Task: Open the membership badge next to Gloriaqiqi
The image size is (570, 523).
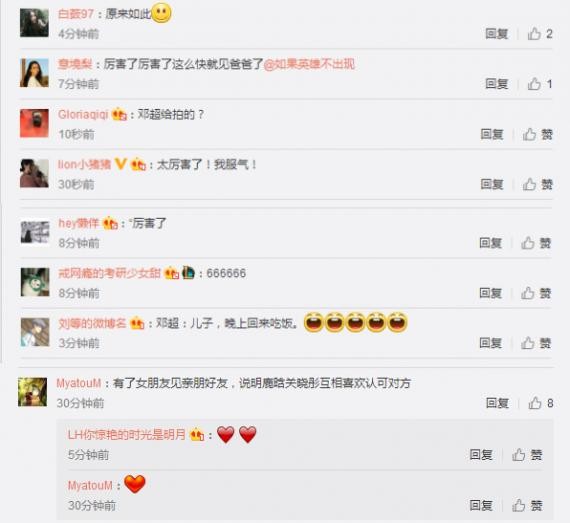Action: click(x=119, y=115)
